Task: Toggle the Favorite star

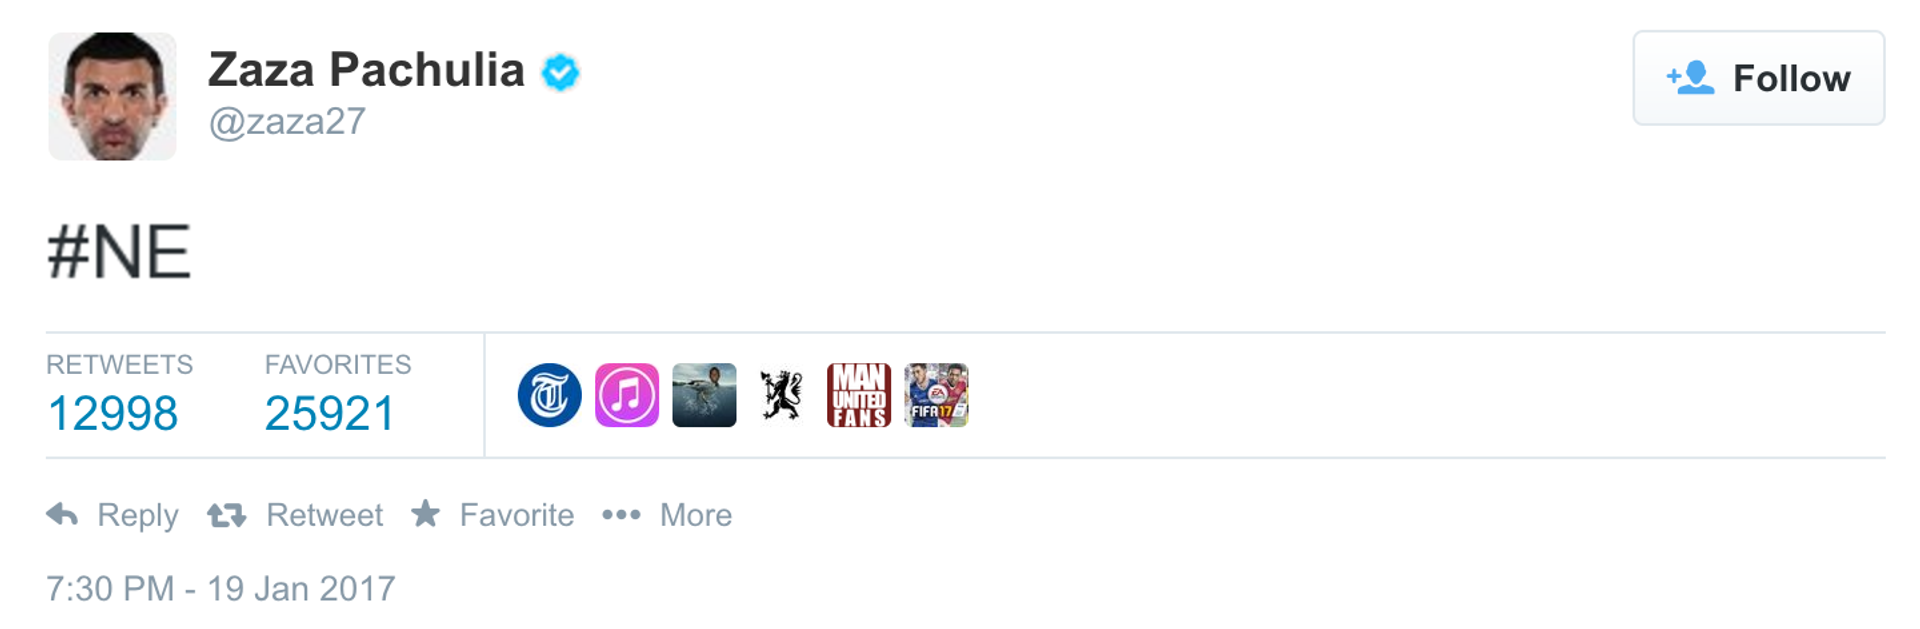Action: click(x=425, y=513)
